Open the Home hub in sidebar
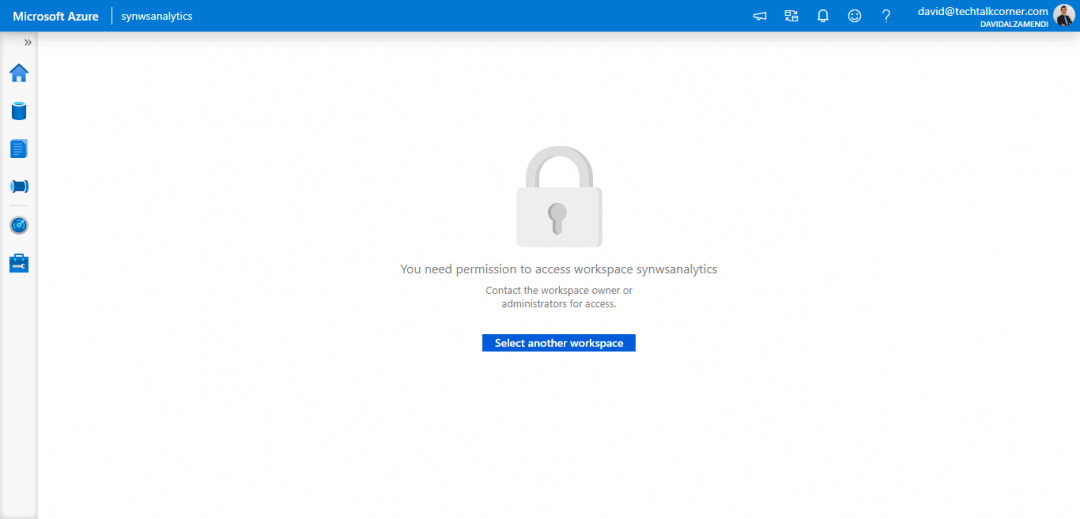Image resolution: width=1080 pixels, height=519 pixels. click(x=19, y=73)
